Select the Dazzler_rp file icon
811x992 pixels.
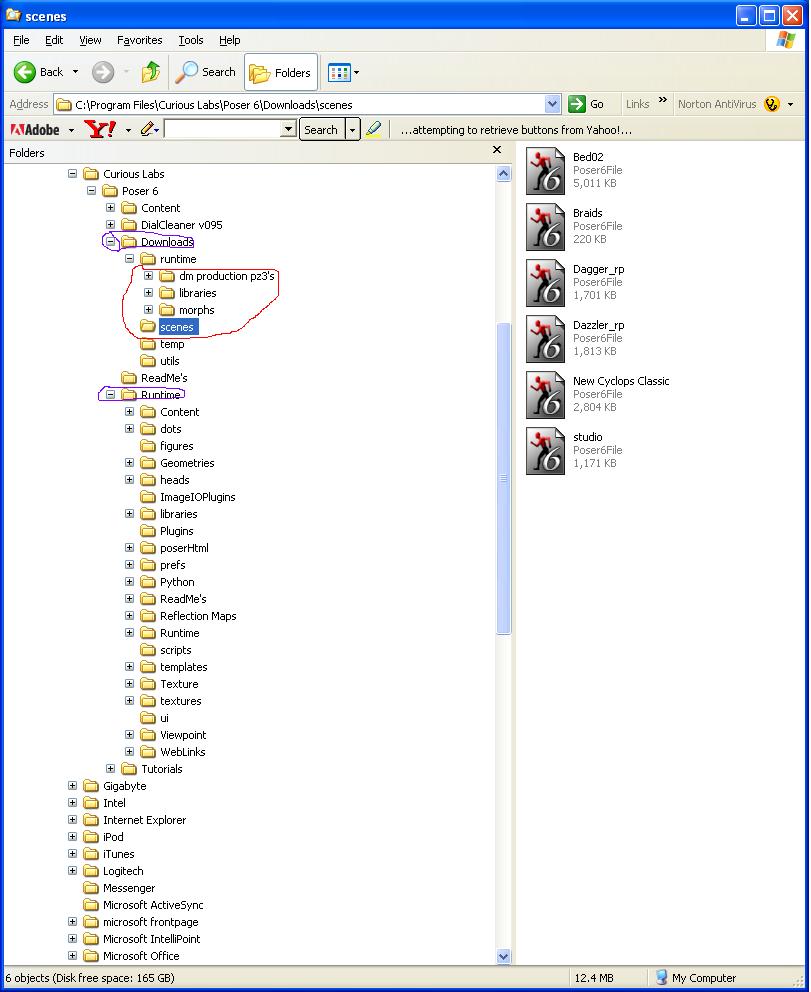tap(545, 339)
